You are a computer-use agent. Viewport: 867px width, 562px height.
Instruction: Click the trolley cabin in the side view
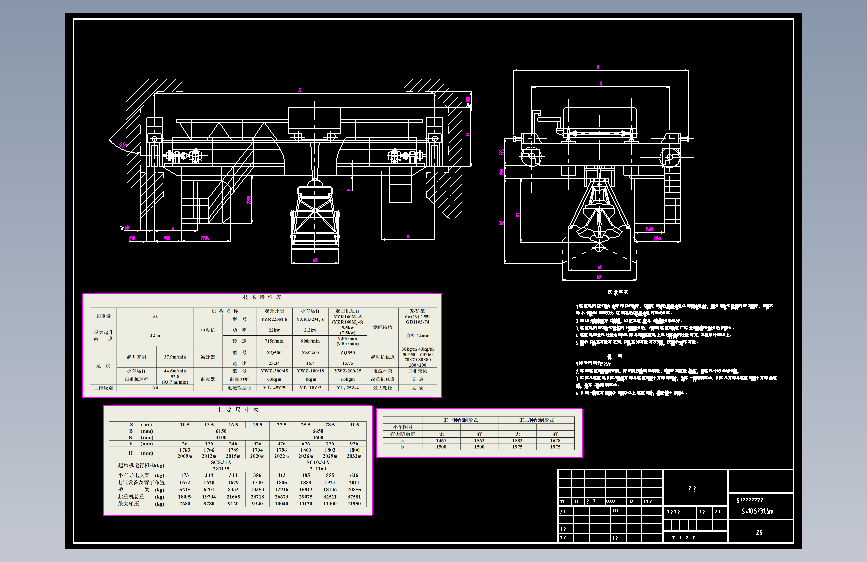point(599,121)
